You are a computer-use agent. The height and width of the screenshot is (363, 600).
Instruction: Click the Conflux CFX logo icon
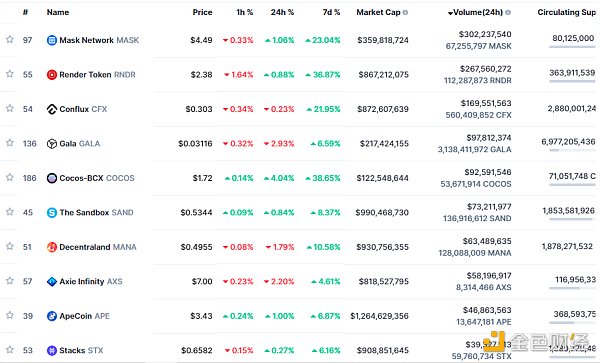click(52, 109)
